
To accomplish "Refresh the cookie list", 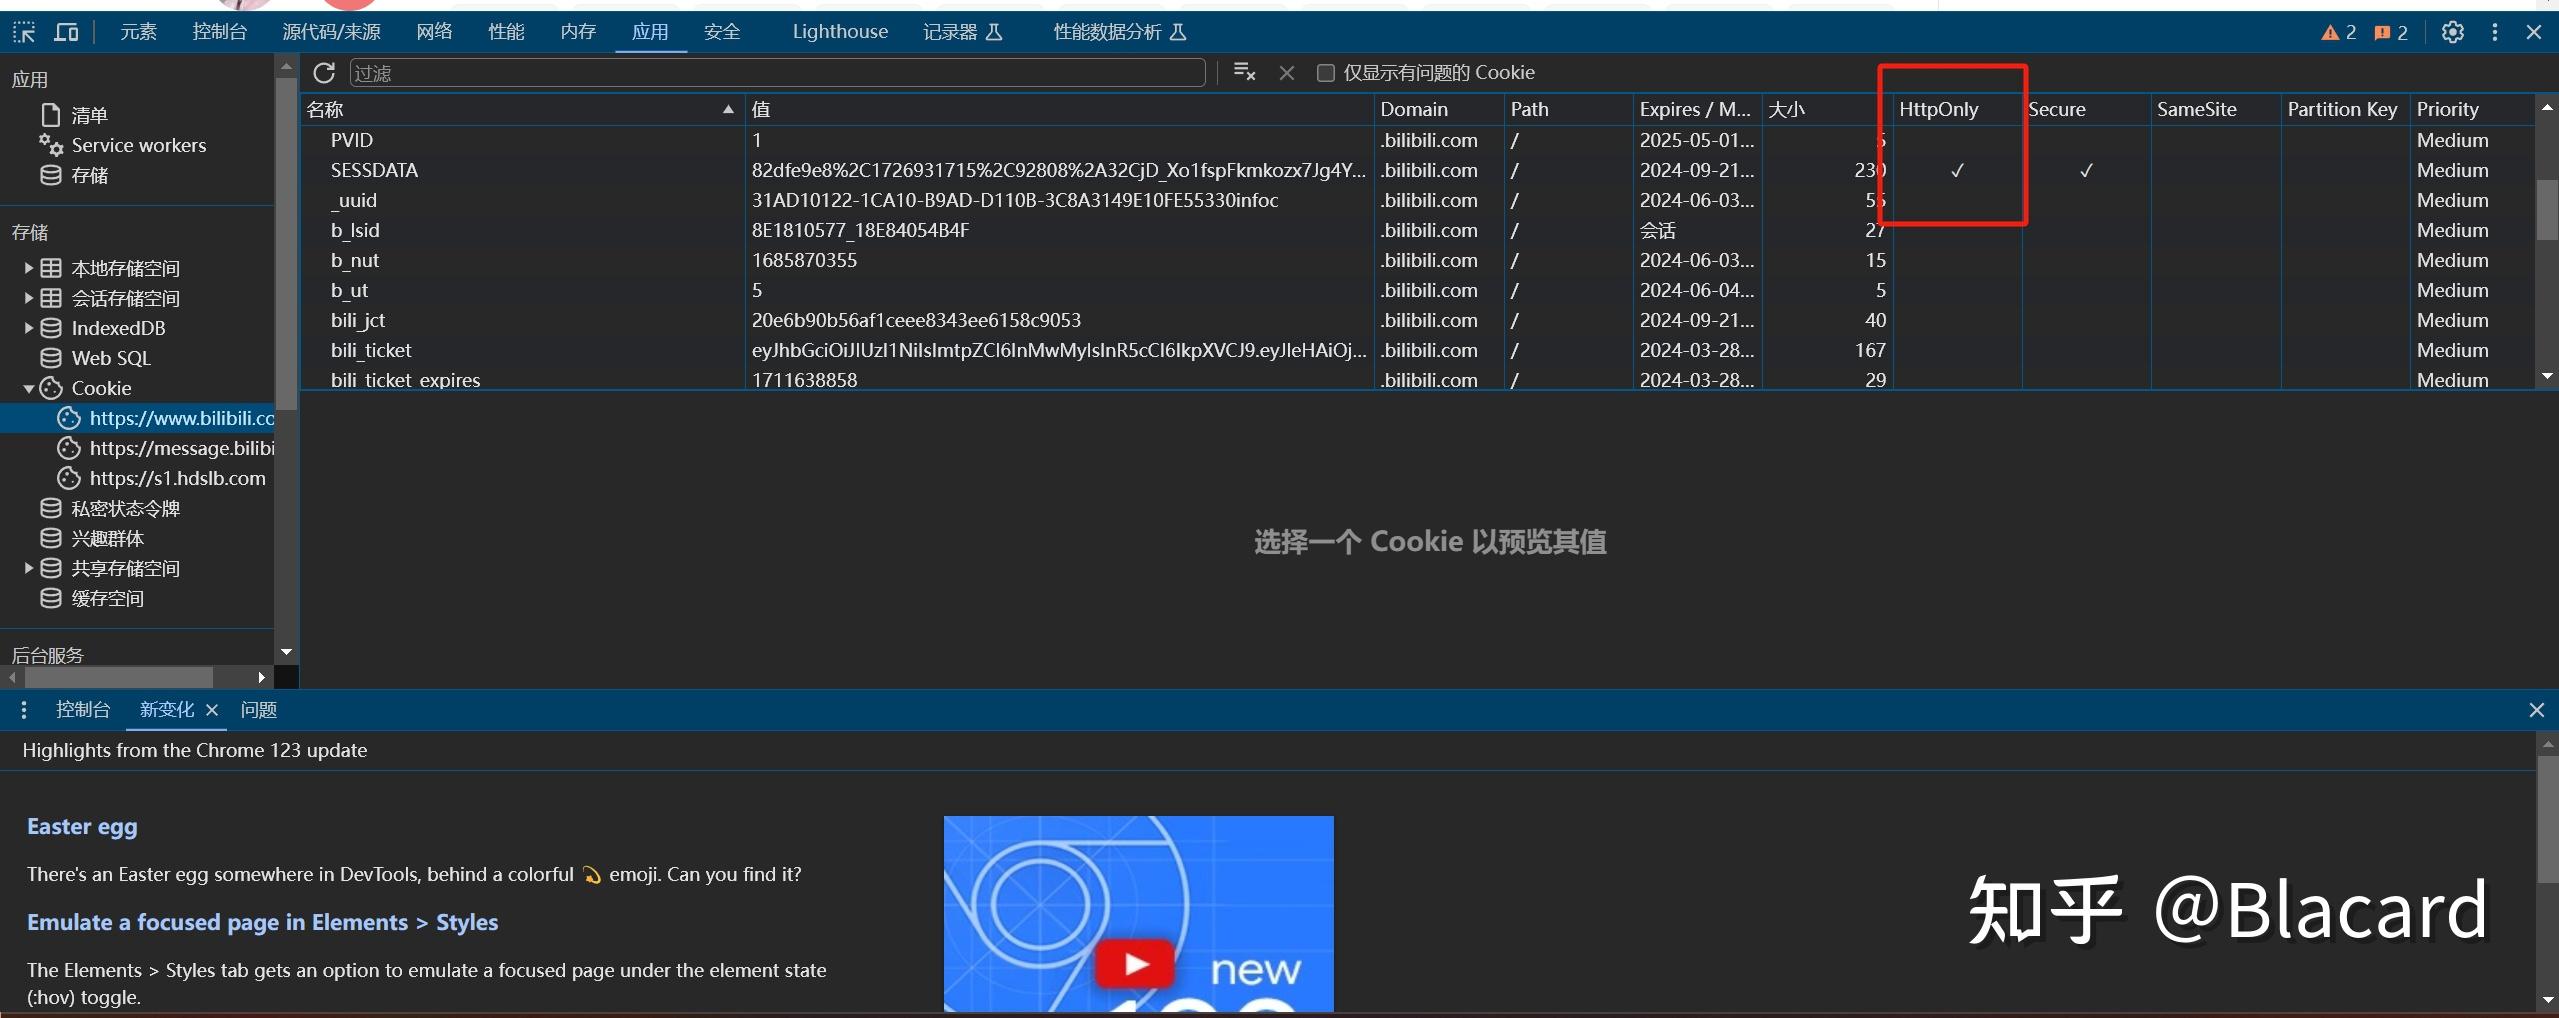I will [324, 73].
